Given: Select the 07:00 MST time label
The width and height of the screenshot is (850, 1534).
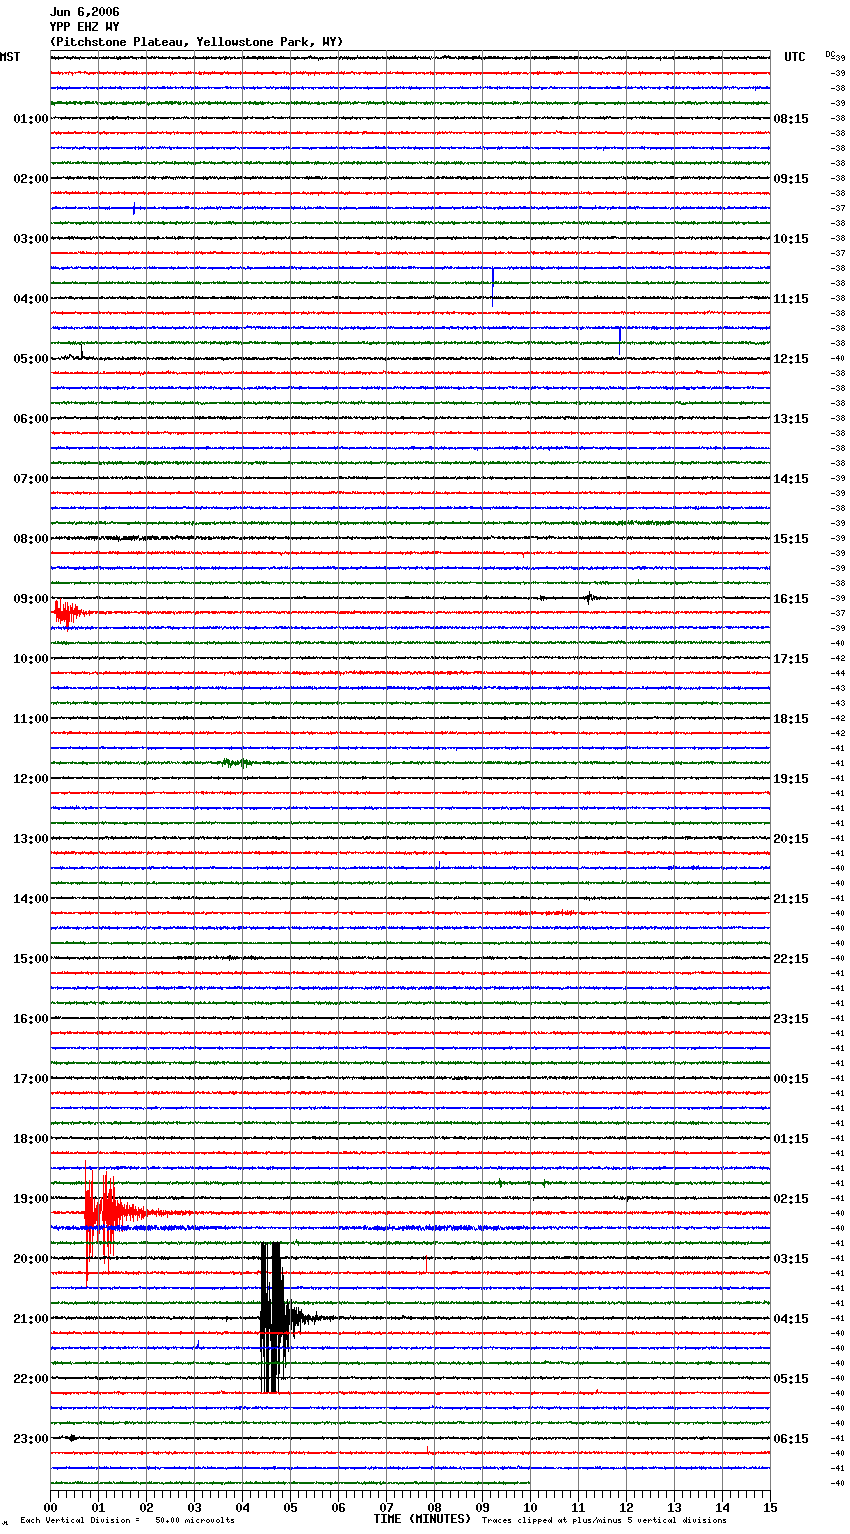Looking at the screenshot, I should pos(30,479).
